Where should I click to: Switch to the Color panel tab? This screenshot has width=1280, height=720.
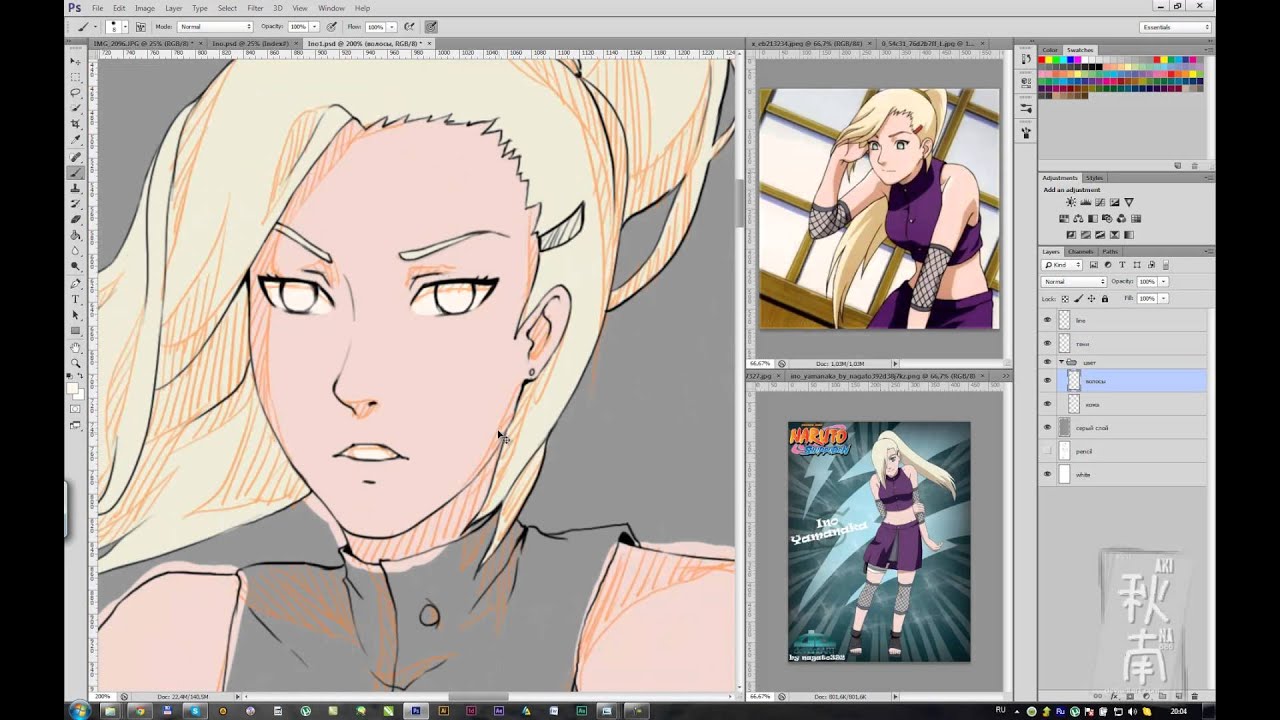click(1050, 50)
